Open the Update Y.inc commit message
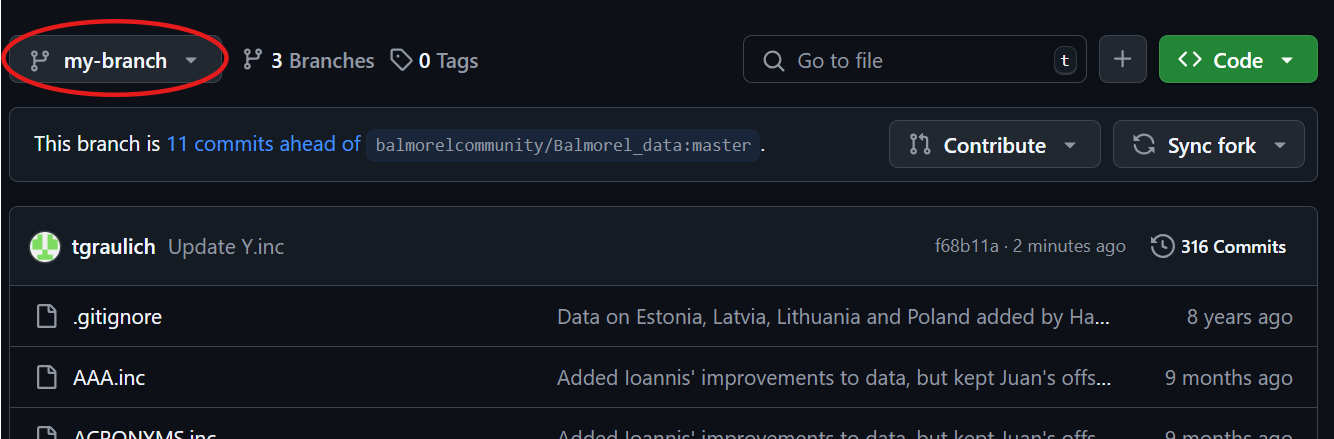Viewport: 1334px width, 439px height. point(226,247)
